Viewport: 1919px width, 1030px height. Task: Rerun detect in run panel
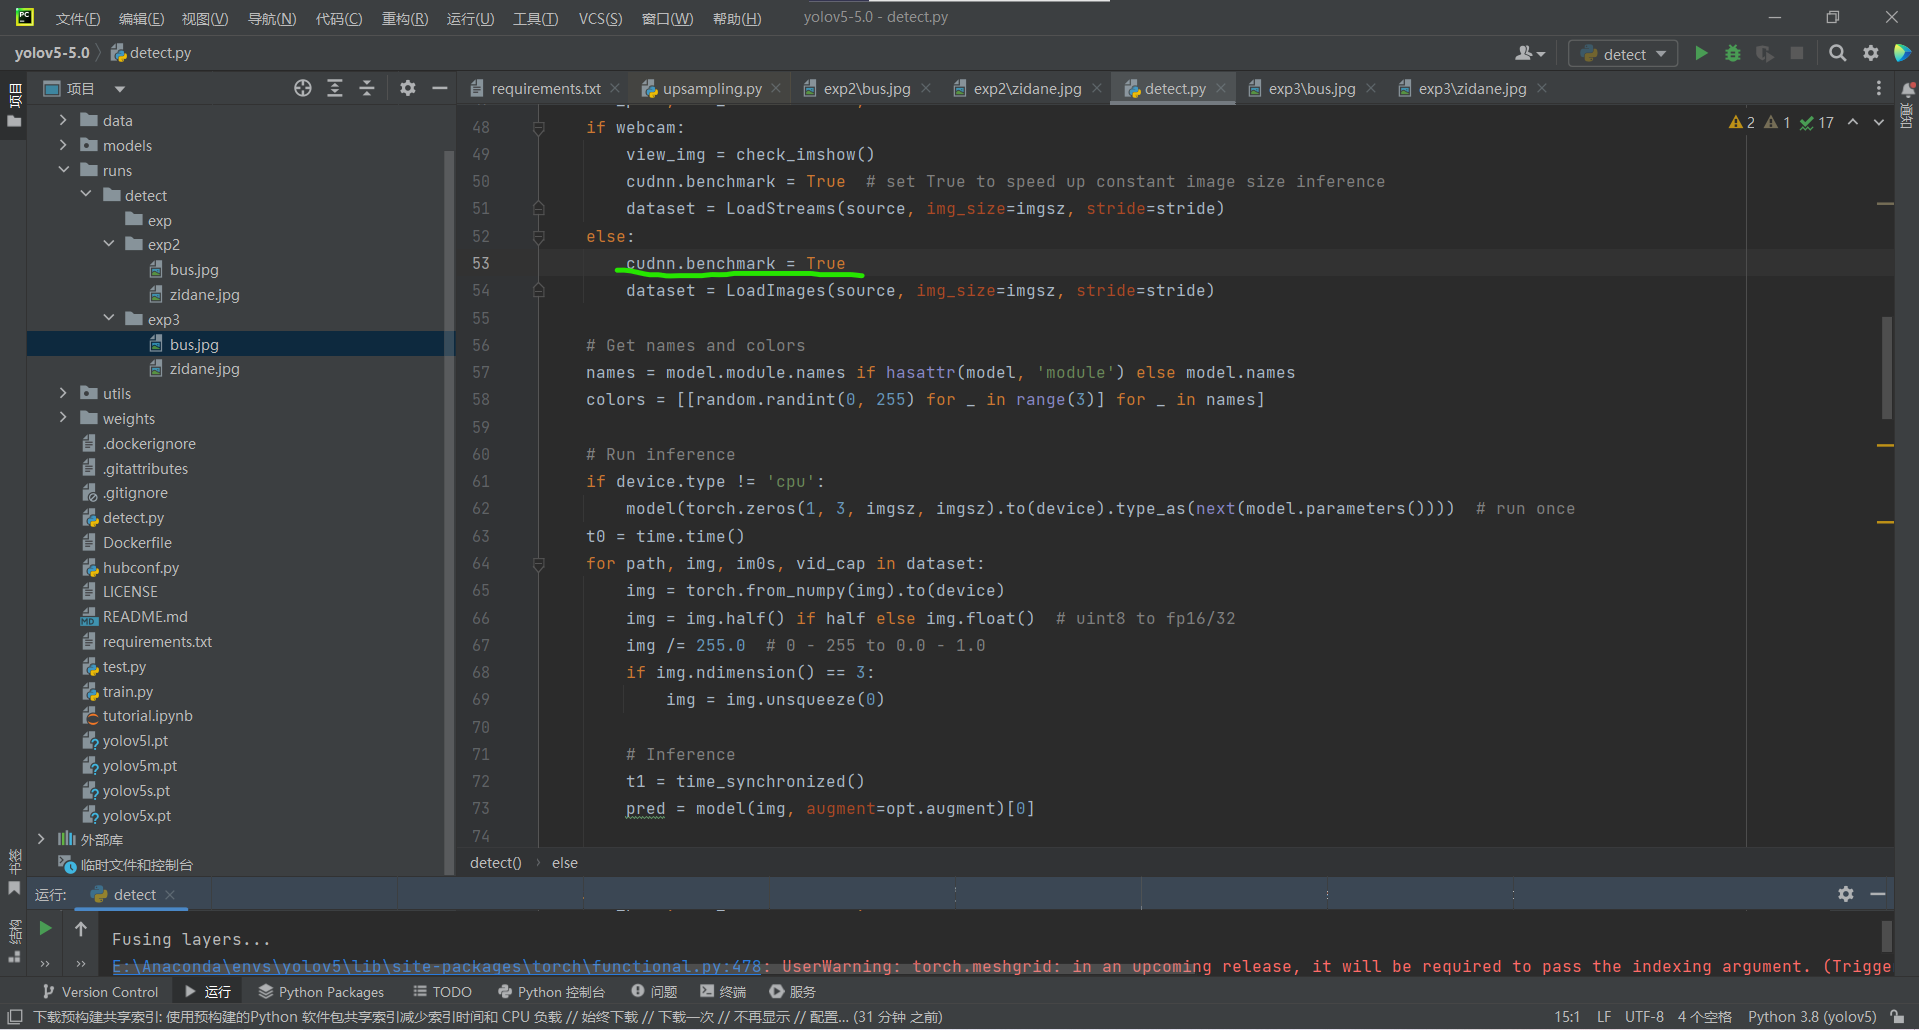coord(45,929)
